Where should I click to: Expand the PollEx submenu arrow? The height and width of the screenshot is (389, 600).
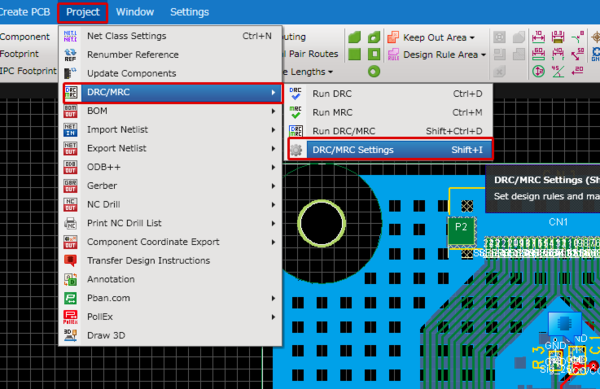tap(273, 317)
